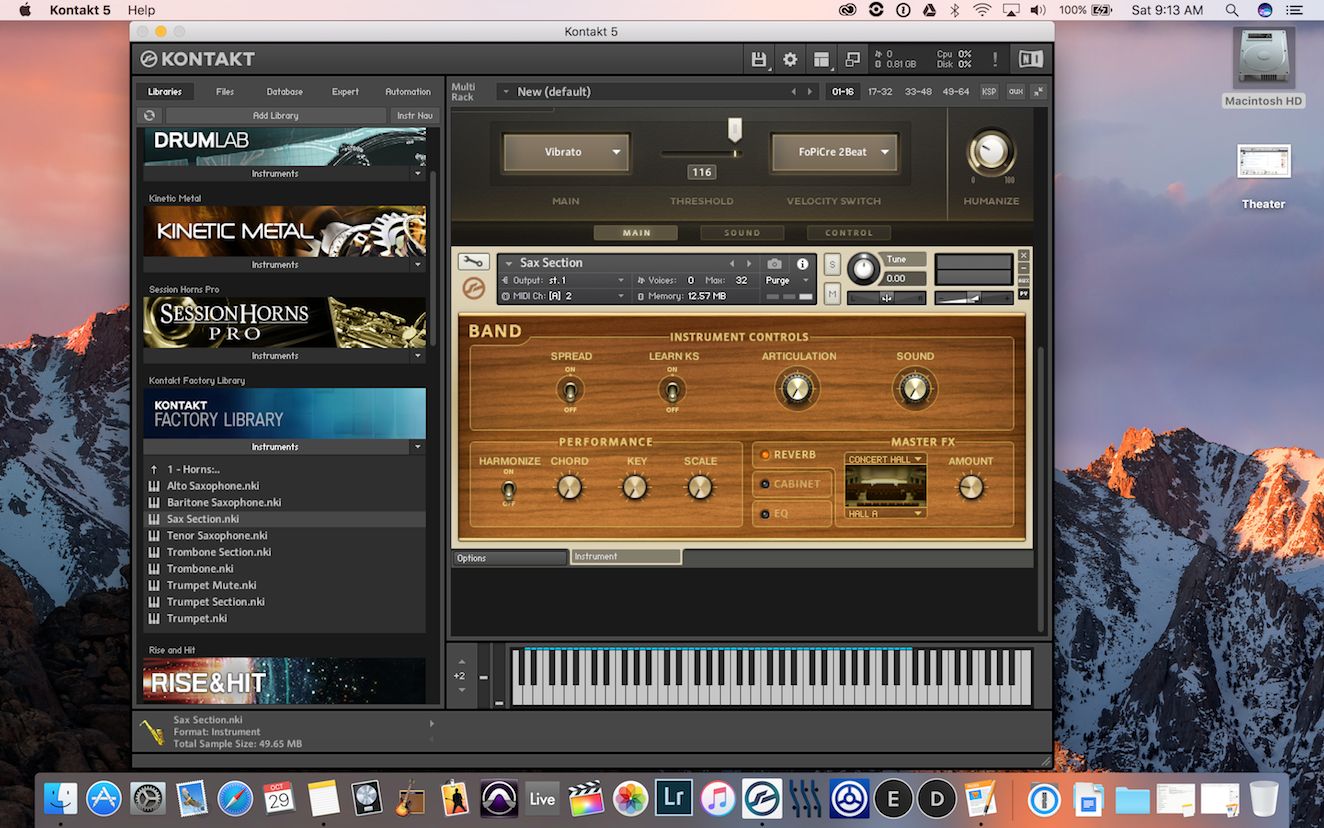Click previous multi arrow beside New (default)

pos(794,91)
